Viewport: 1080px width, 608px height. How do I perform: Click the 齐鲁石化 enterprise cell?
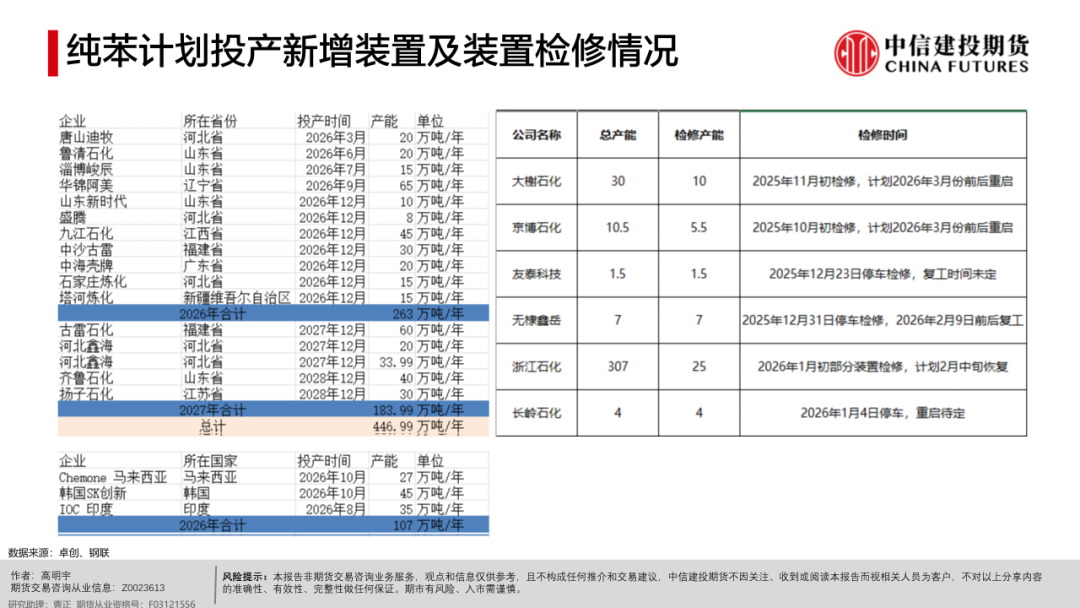(86, 378)
